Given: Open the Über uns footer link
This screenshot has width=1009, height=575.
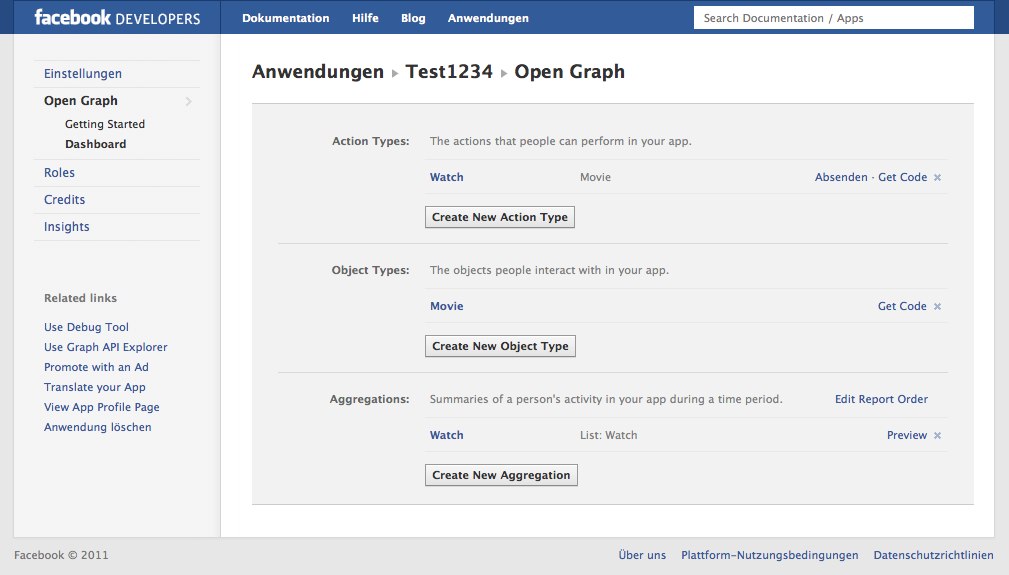Looking at the screenshot, I should tap(642, 555).
